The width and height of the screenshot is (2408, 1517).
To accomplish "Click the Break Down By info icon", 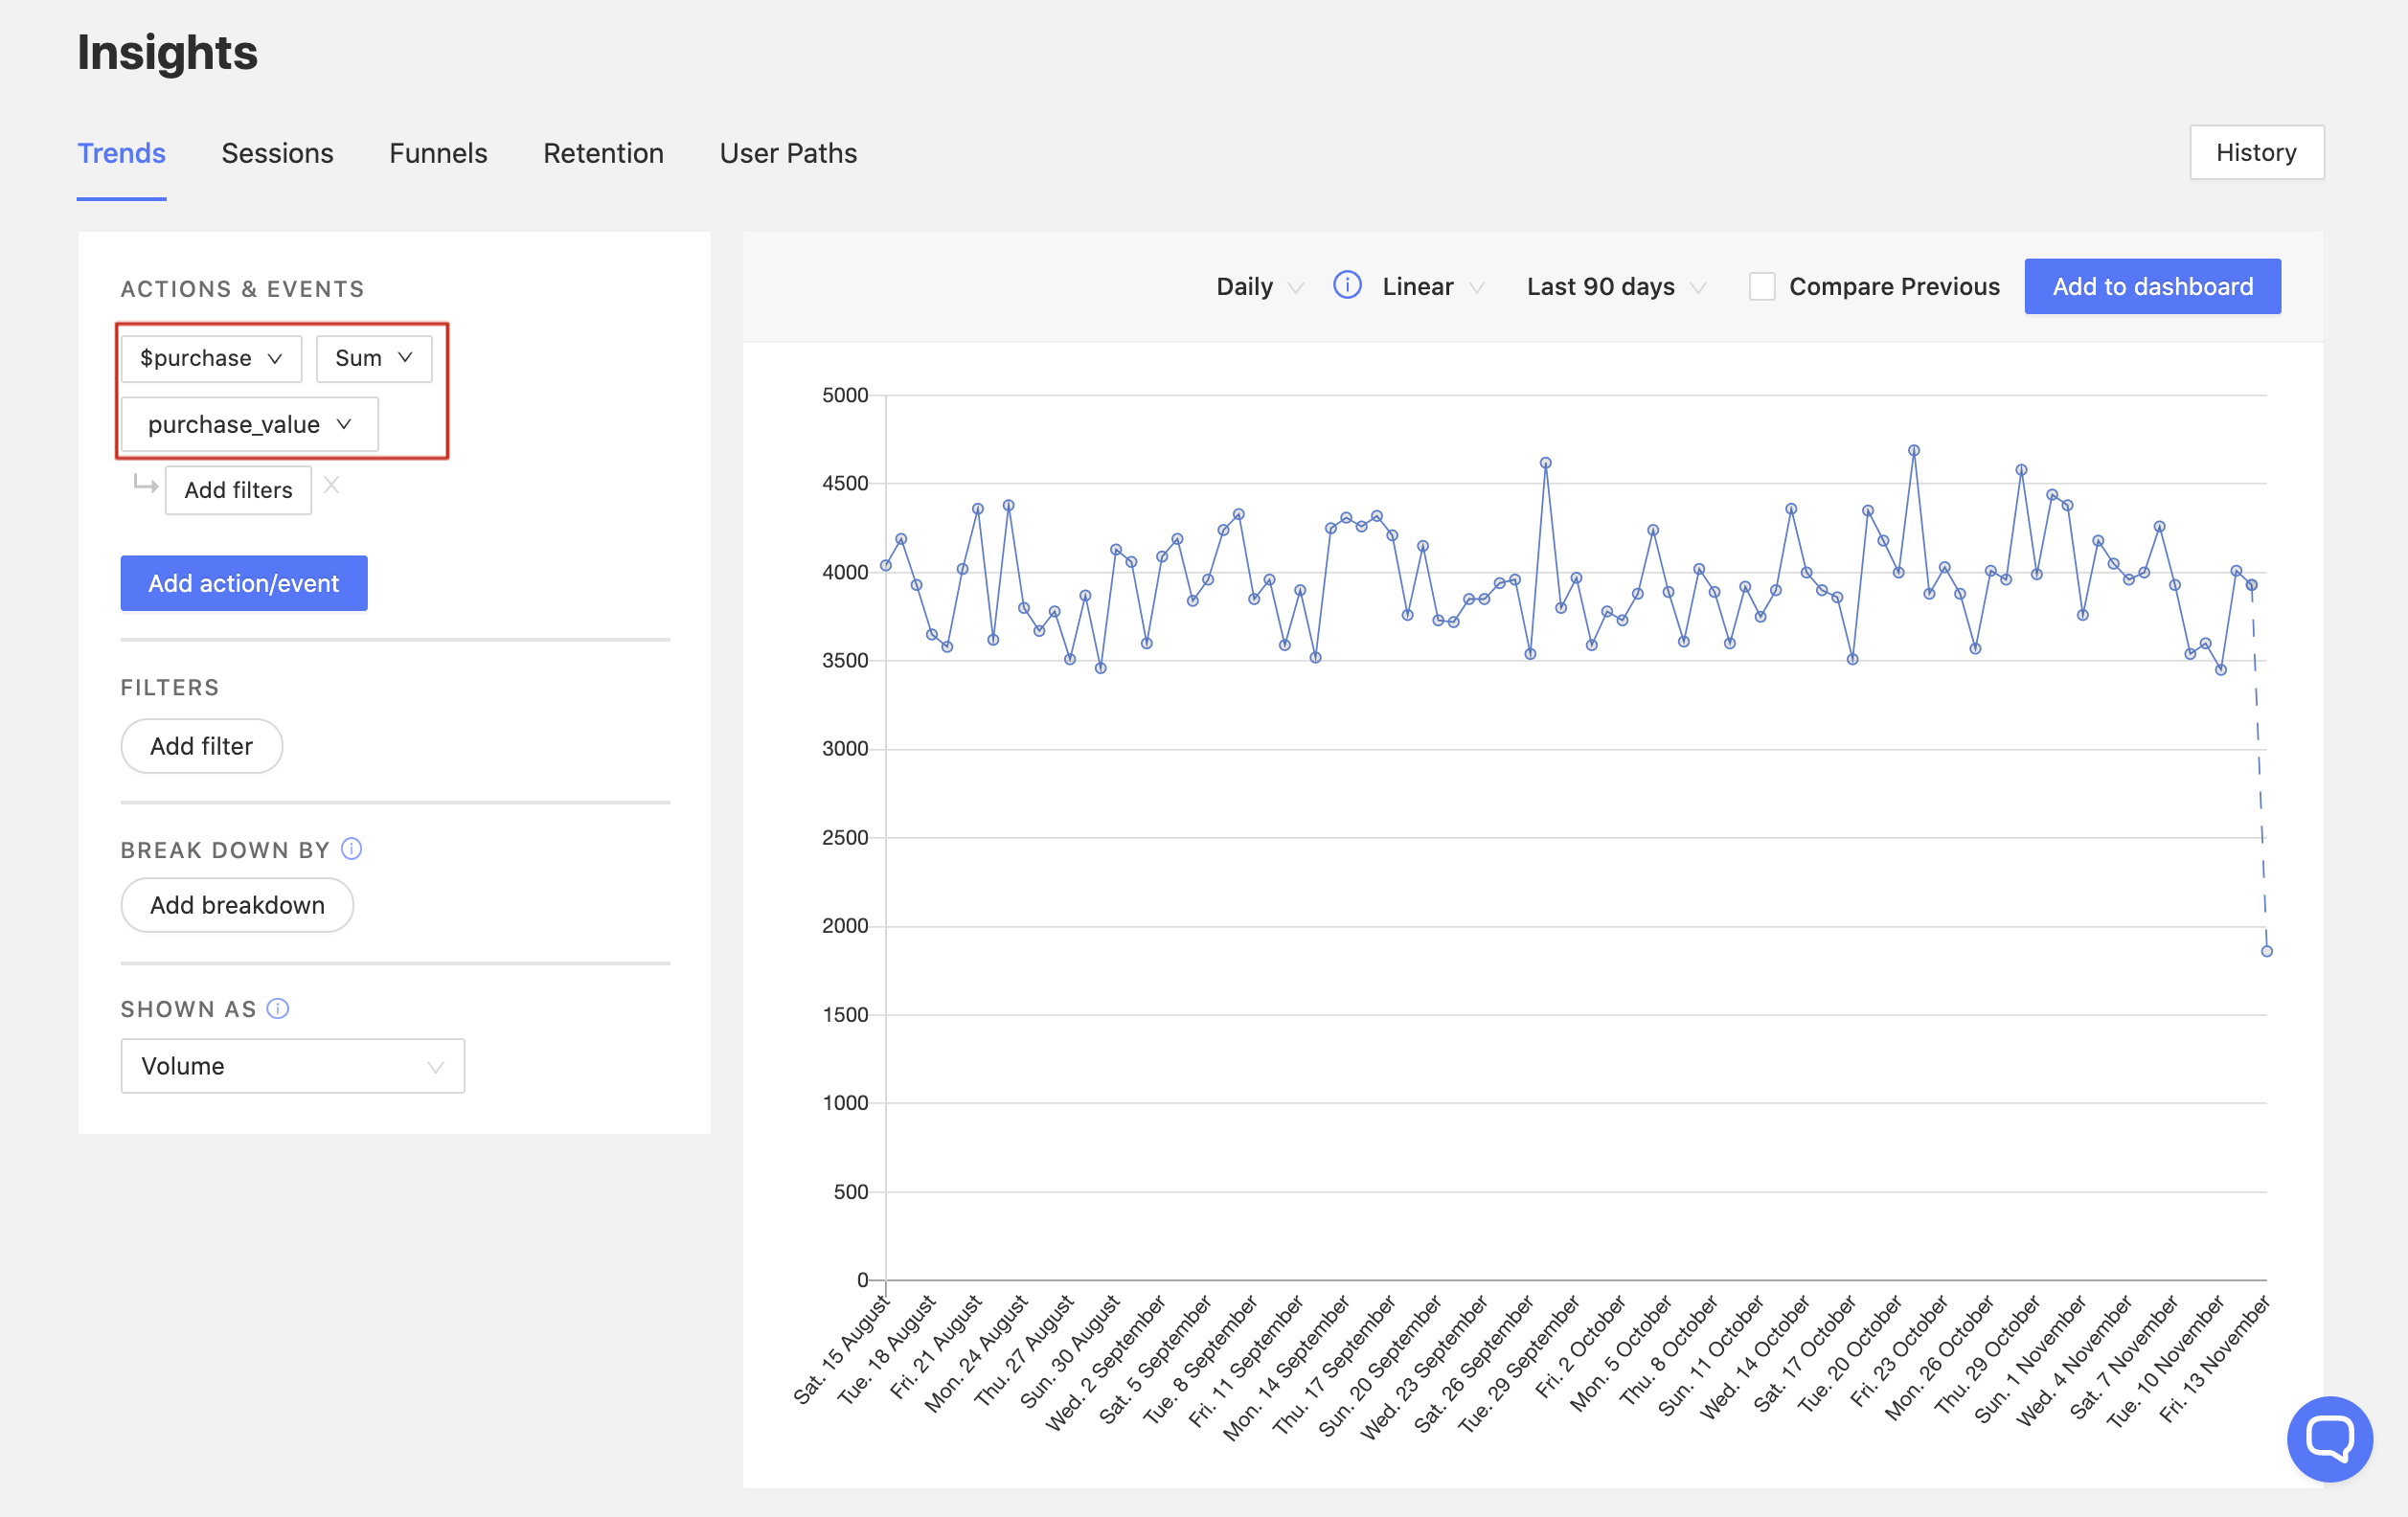I will 351,849.
